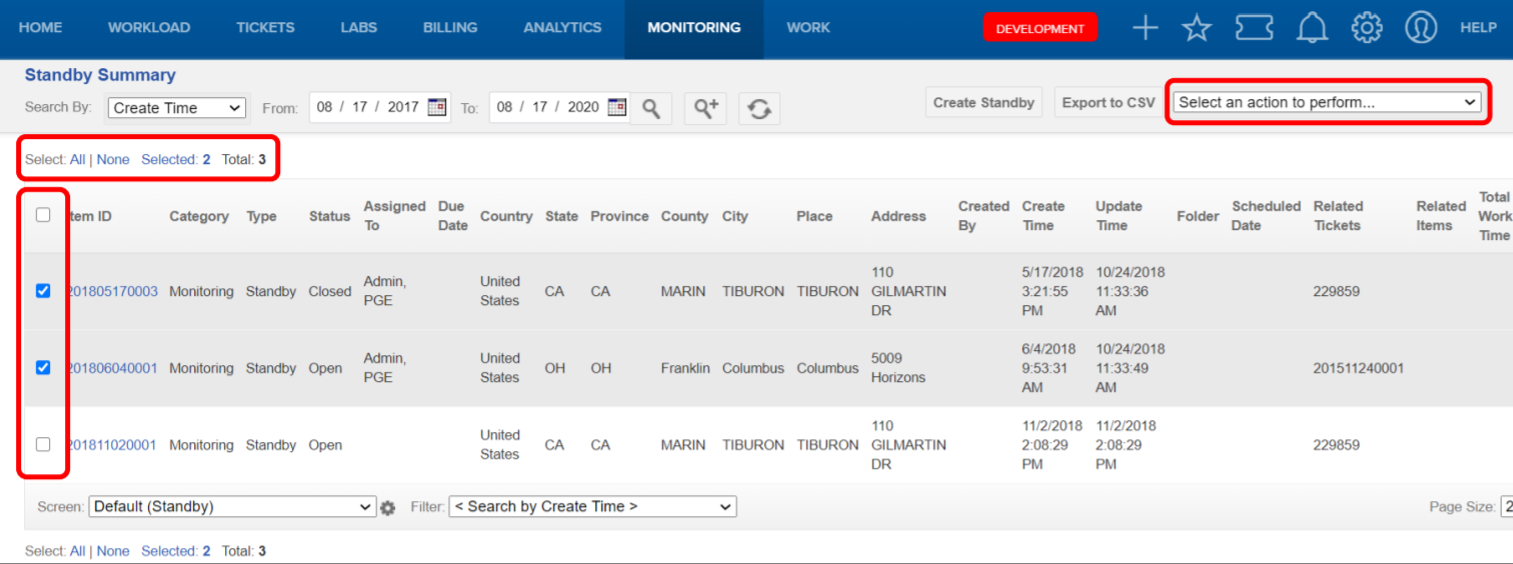Image resolution: width=1513 pixels, height=564 pixels.
Task: Open calendar picker for From date
Action: [x=436, y=107]
